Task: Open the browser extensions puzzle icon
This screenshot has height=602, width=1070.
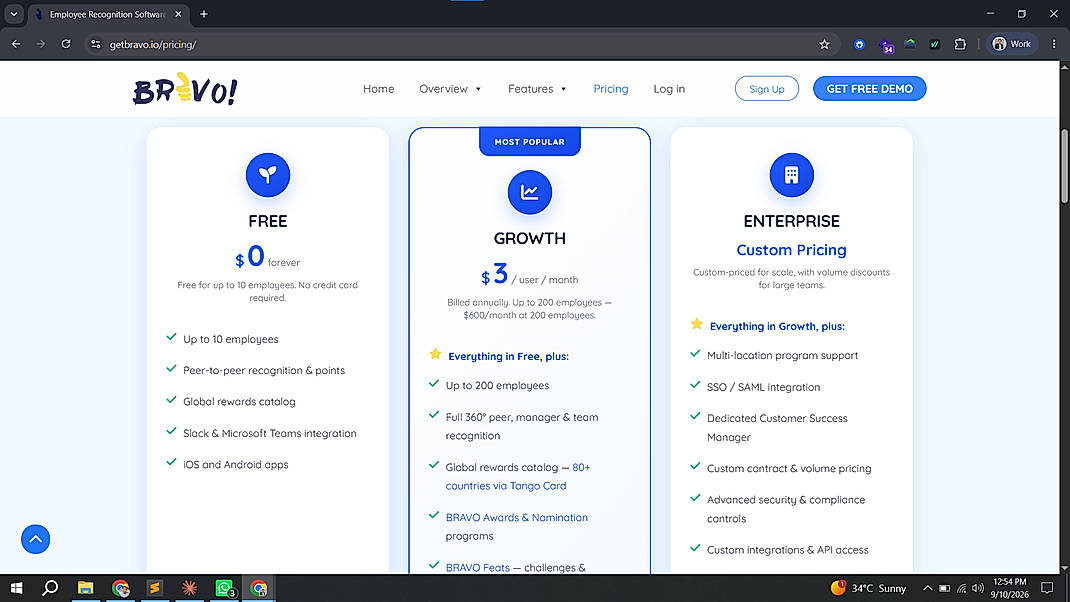Action: pyautogui.click(x=960, y=44)
